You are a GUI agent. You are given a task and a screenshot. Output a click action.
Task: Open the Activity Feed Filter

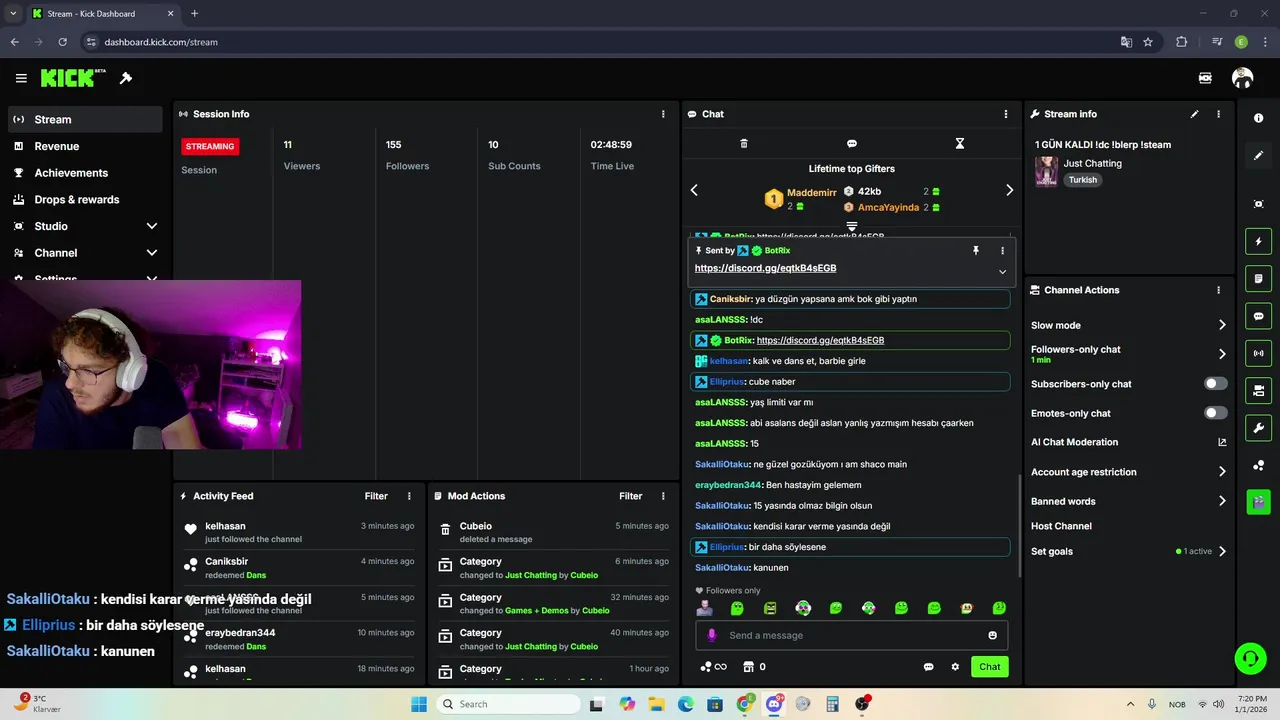click(376, 496)
